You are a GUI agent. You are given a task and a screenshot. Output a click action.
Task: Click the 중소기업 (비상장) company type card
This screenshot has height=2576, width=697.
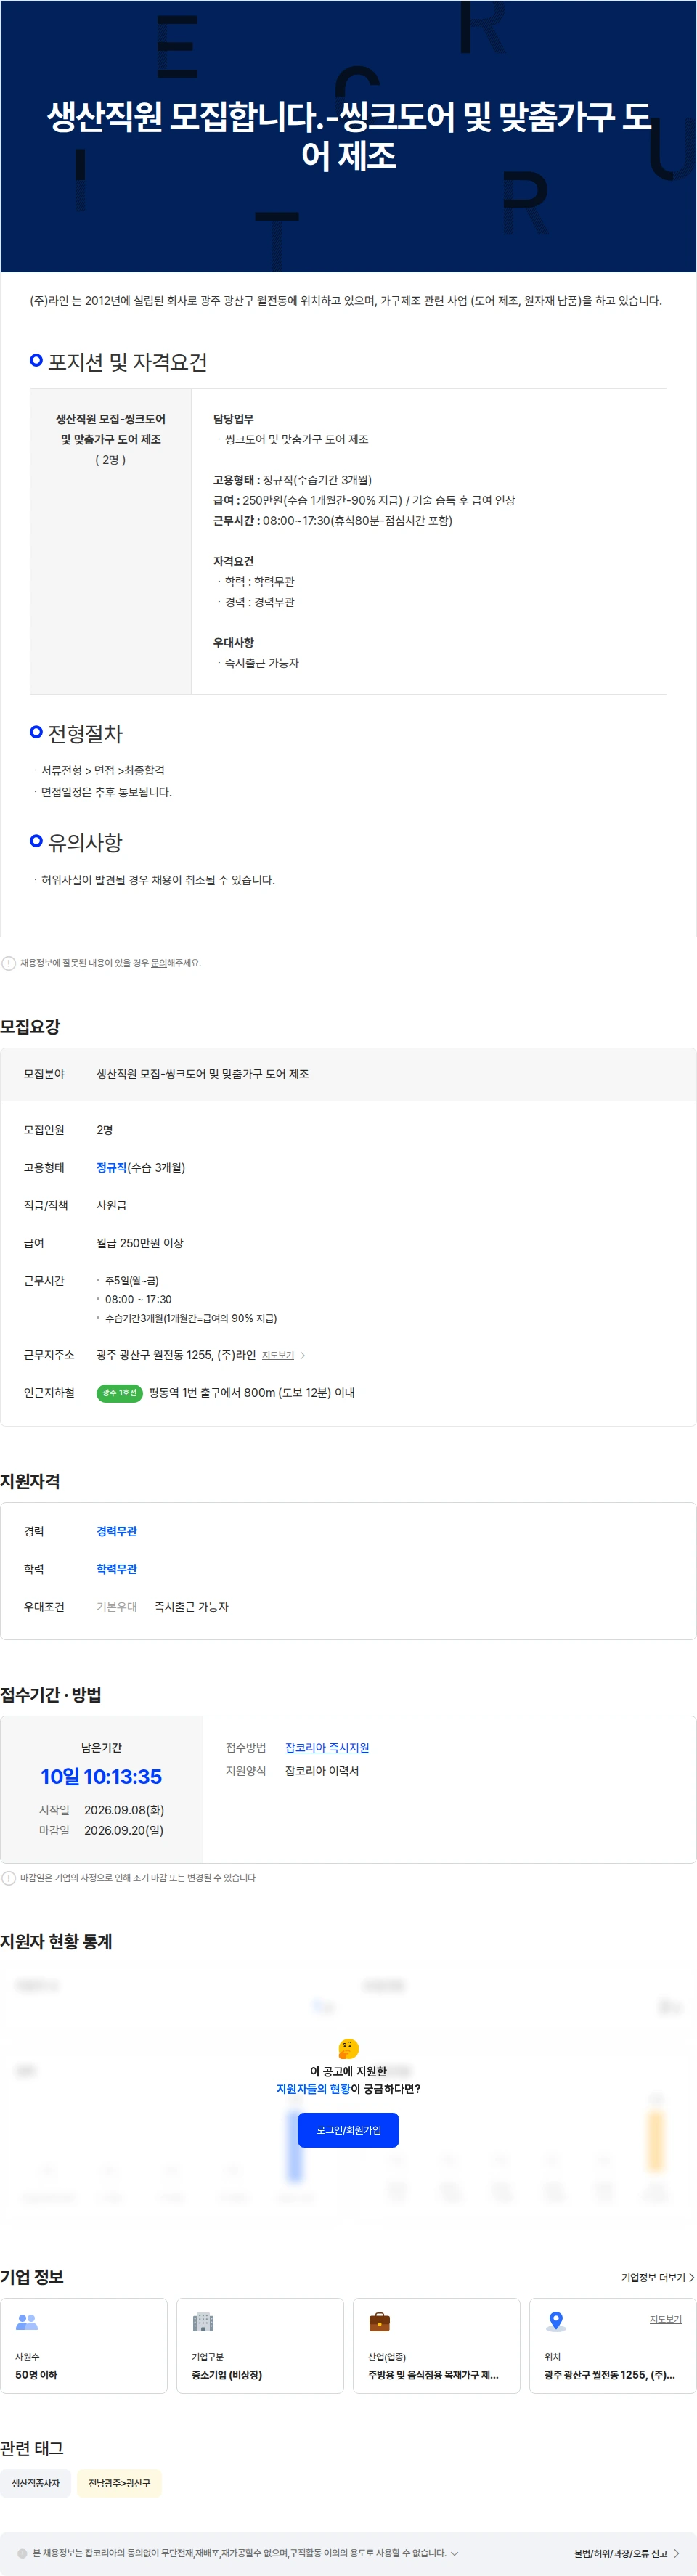[260, 2345]
